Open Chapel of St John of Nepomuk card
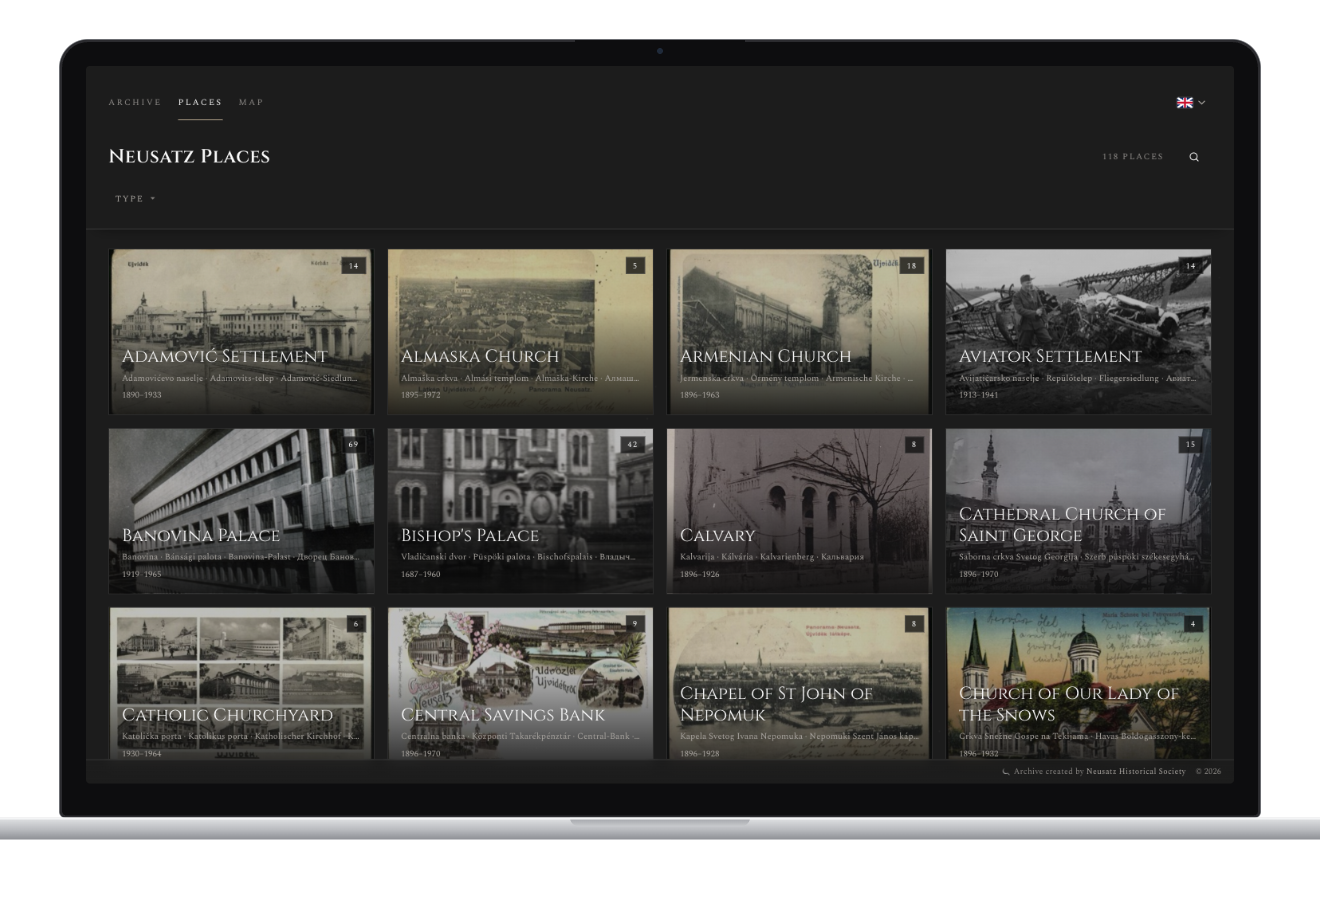The image size is (1320, 900). click(x=799, y=683)
